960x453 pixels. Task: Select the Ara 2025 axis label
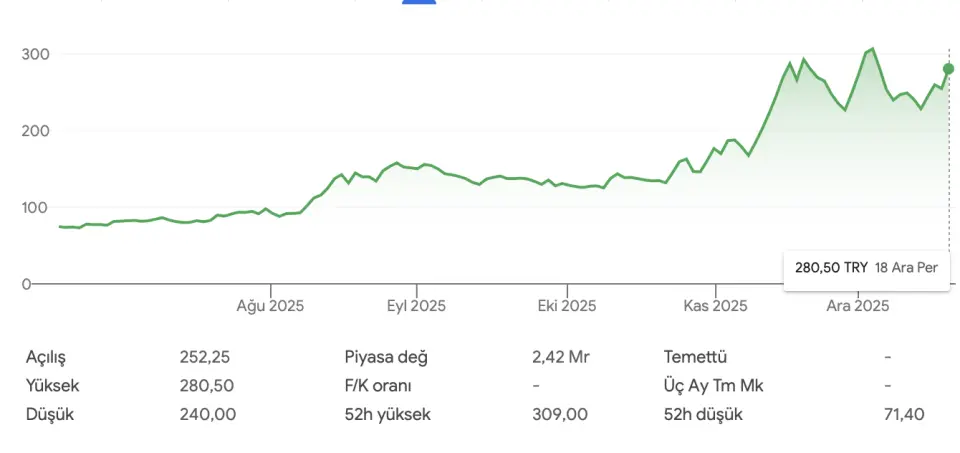click(x=857, y=306)
